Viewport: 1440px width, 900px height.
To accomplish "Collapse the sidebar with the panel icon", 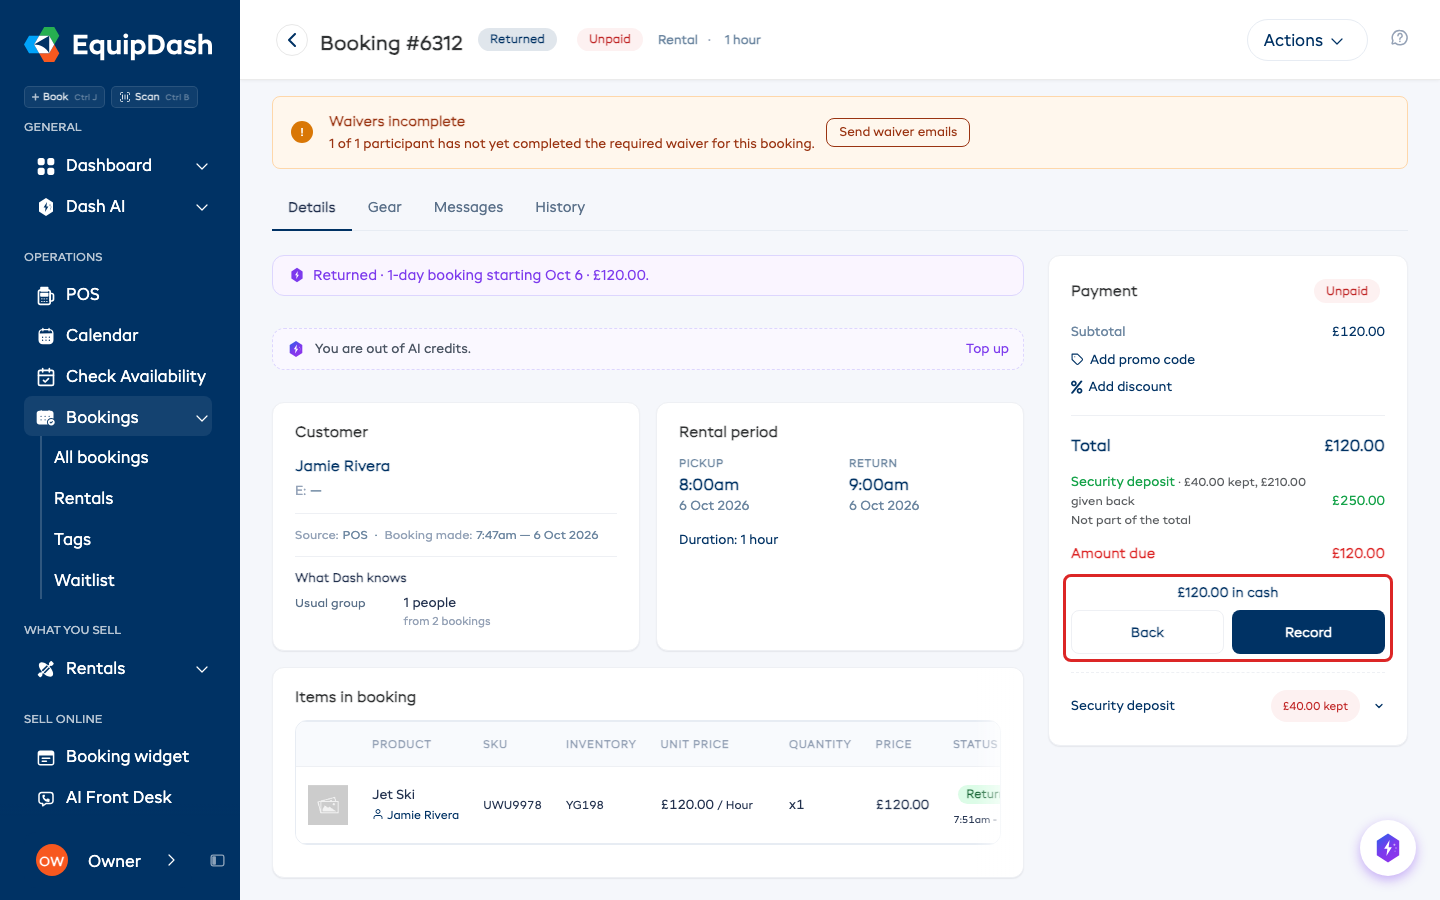I will pyautogui.click(x=217, y=861).
